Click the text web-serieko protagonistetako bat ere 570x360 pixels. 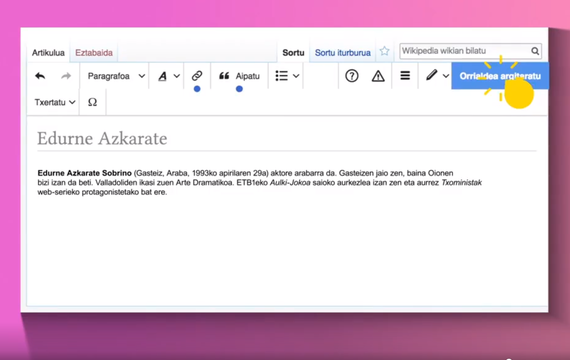[102, 192]
